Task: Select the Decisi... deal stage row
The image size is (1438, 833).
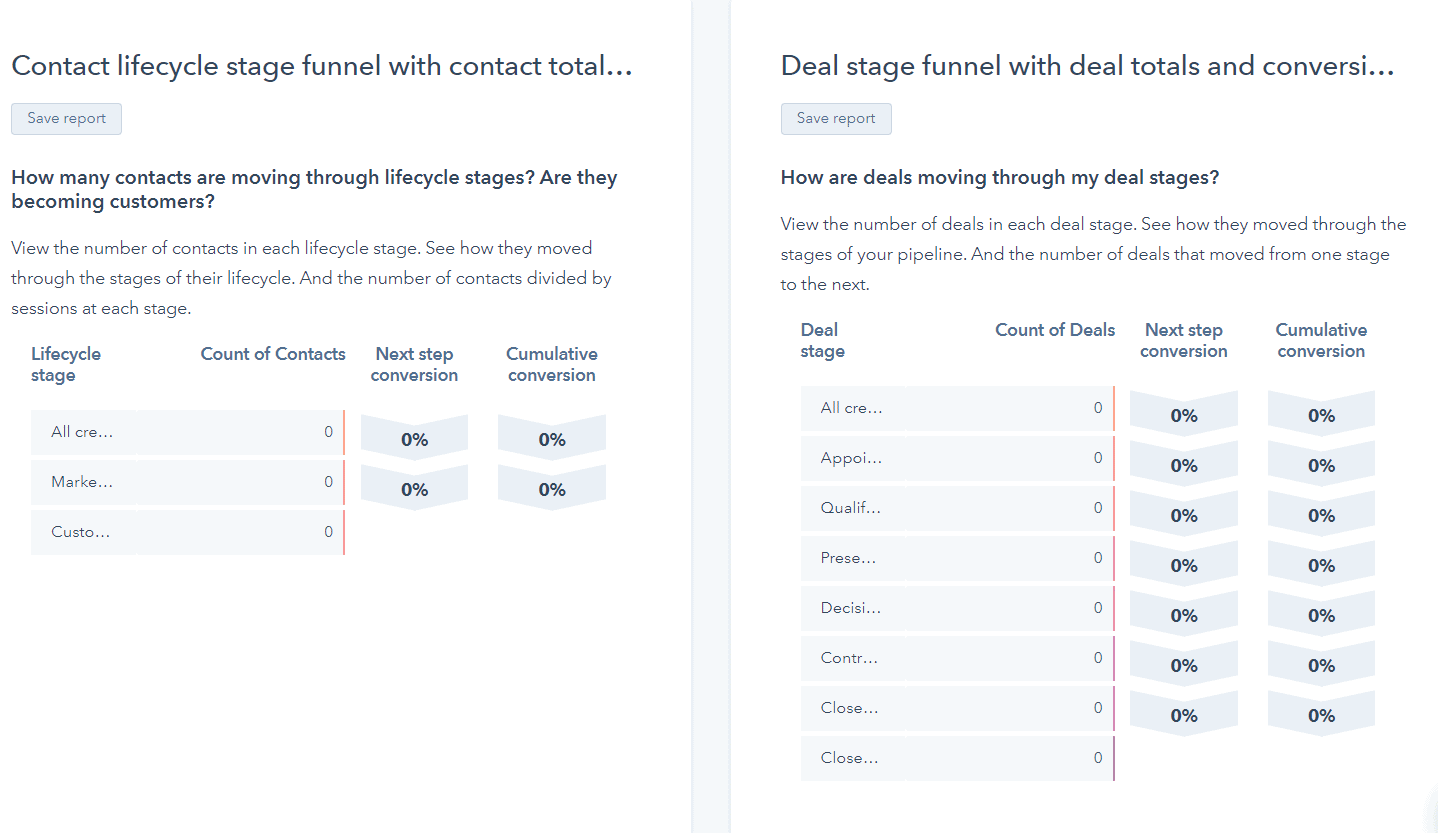Action: (x=958, y=608)
